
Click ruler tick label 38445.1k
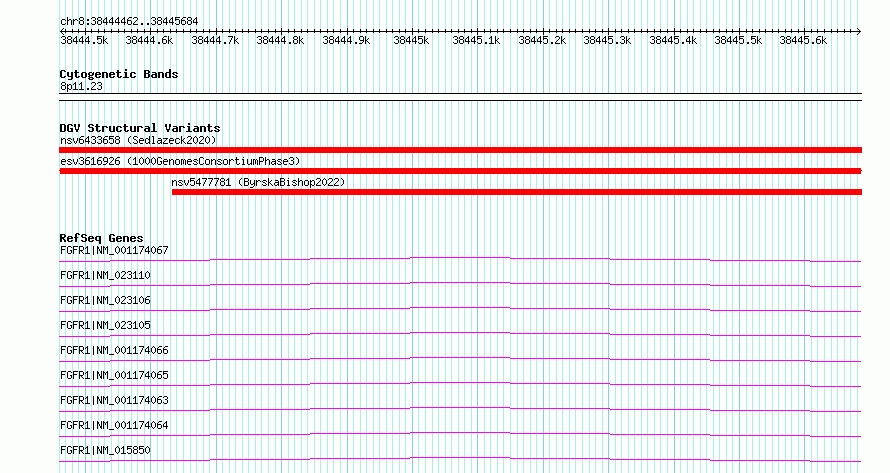[x=476, y=40]
